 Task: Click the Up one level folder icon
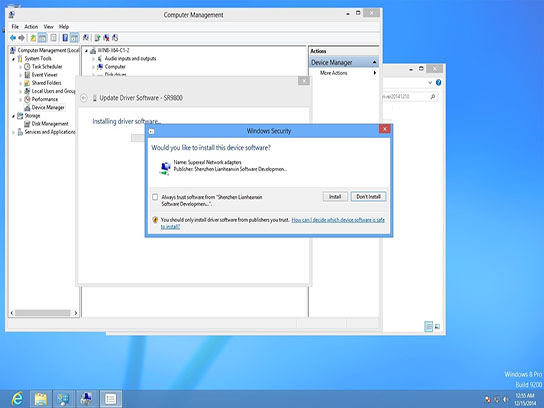(33, 38)
